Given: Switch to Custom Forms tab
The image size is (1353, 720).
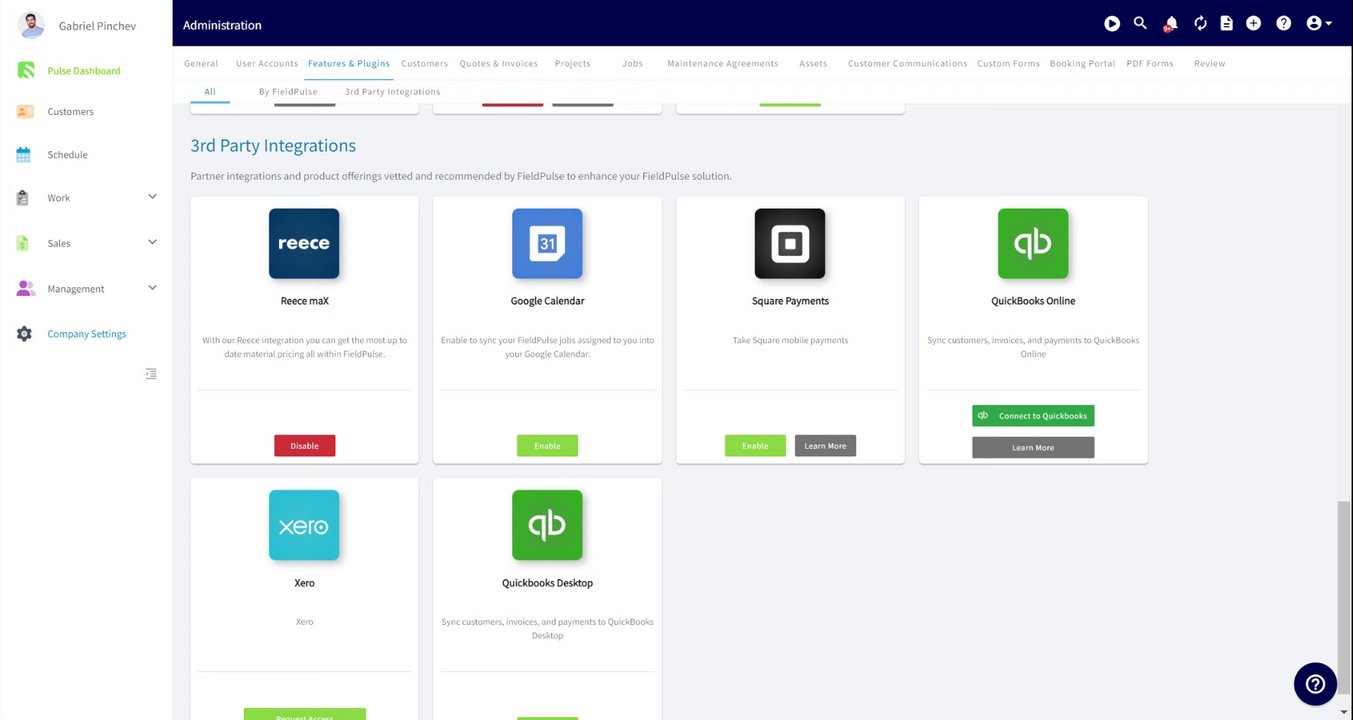Looking at the screenshot, I should 1008,63.
